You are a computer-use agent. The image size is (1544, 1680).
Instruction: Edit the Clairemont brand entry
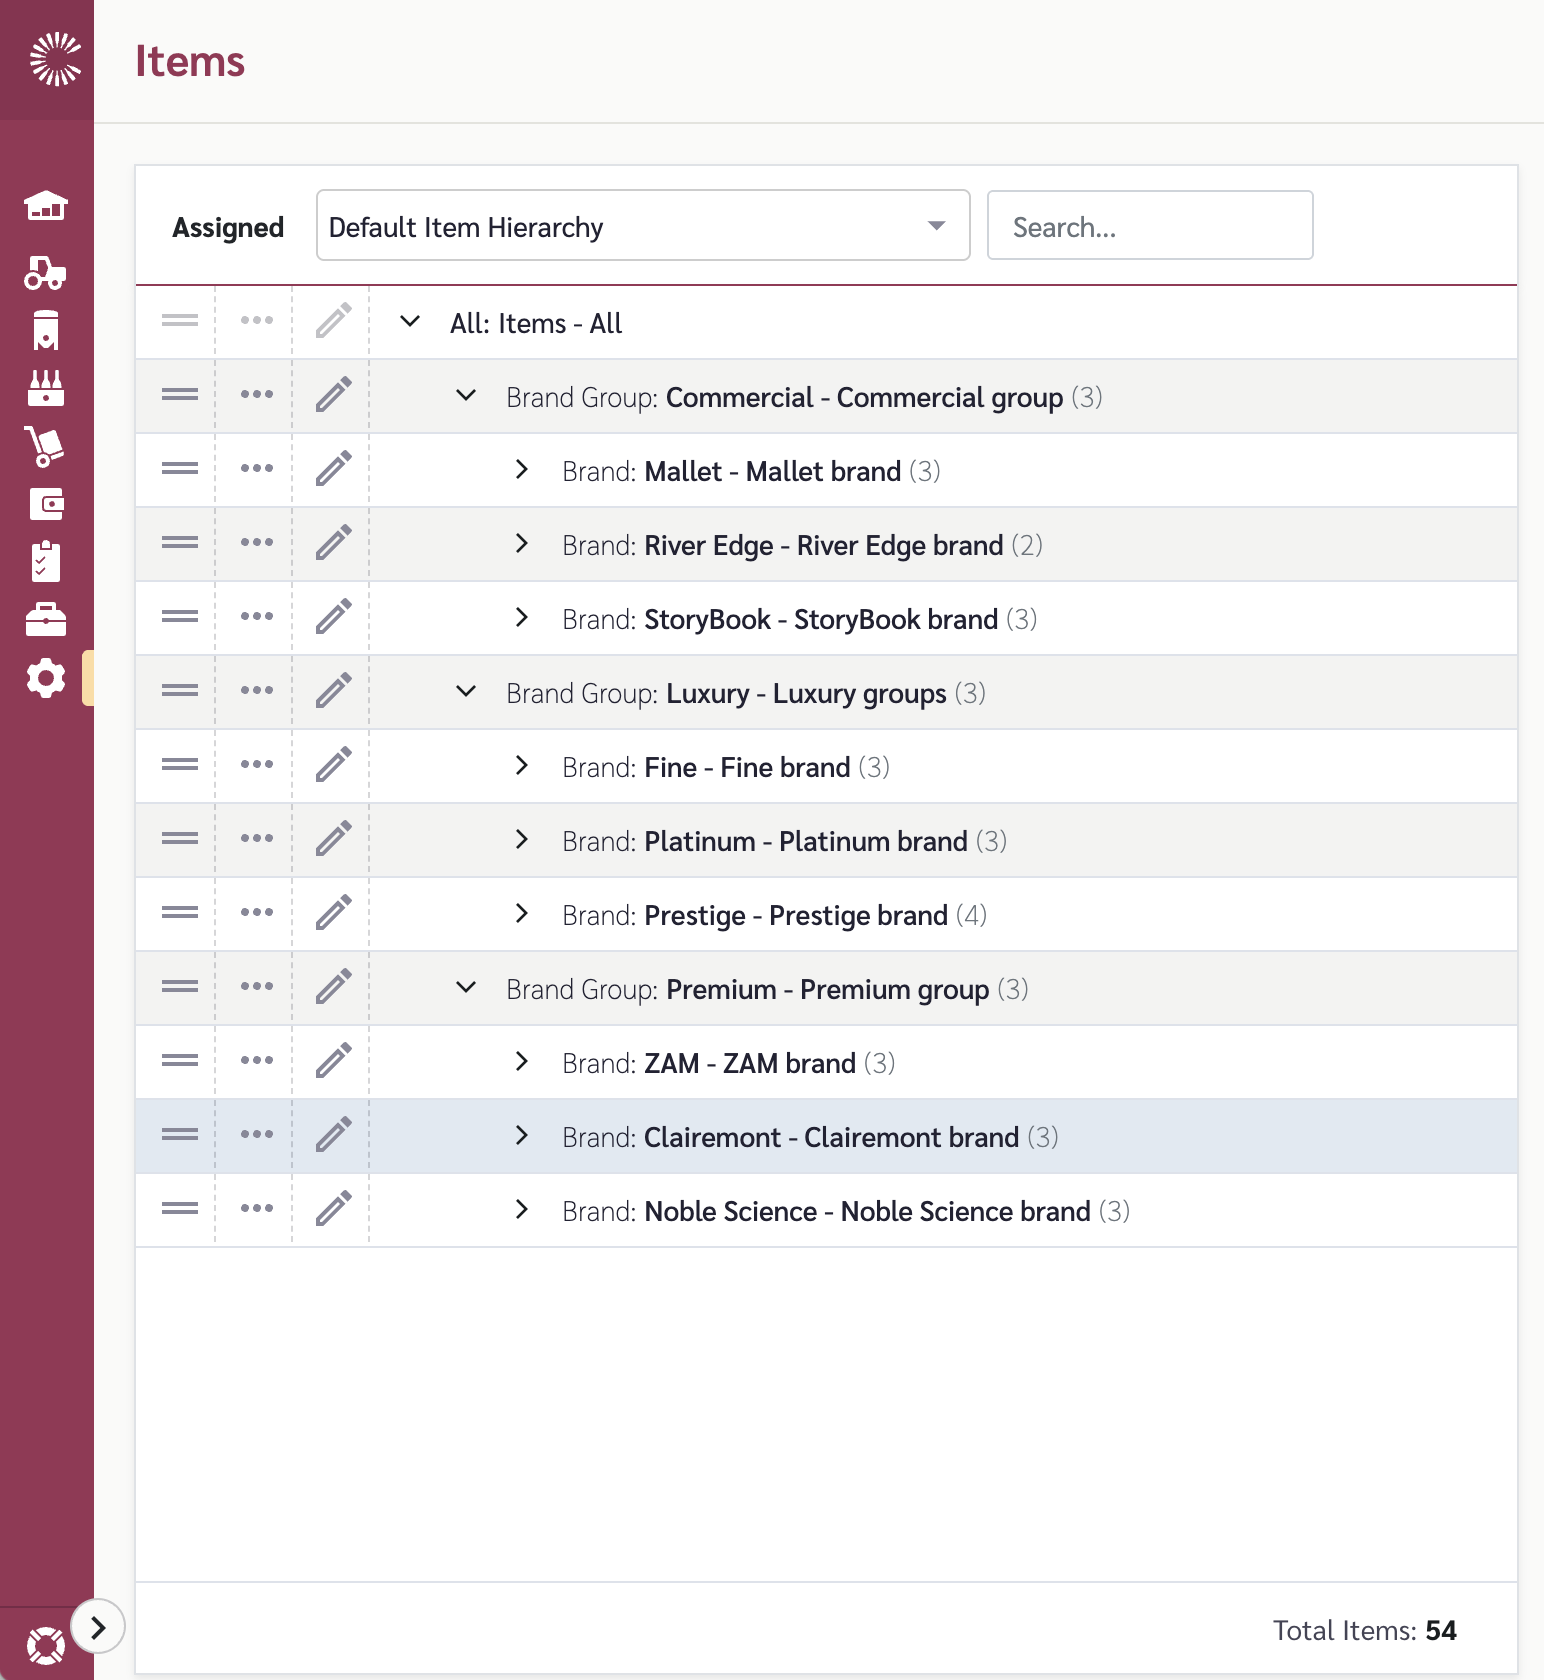333,1134
